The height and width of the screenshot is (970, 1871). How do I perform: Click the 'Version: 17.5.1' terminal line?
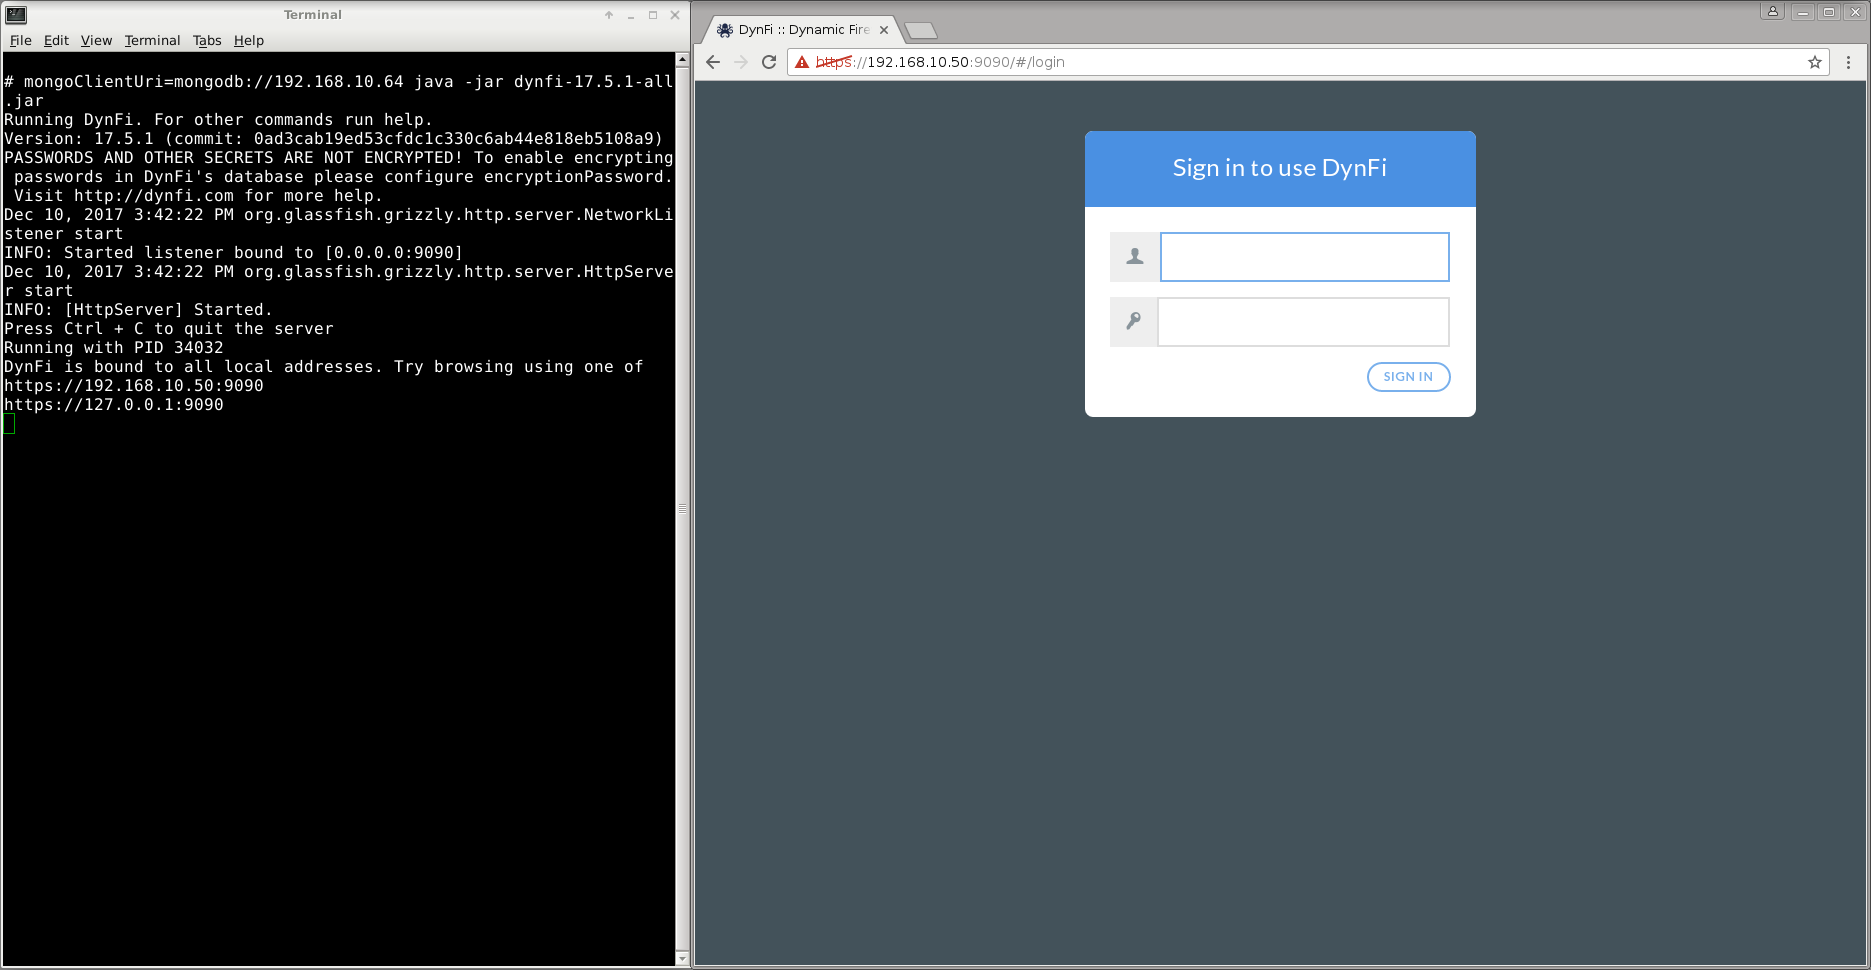[334, 139]
